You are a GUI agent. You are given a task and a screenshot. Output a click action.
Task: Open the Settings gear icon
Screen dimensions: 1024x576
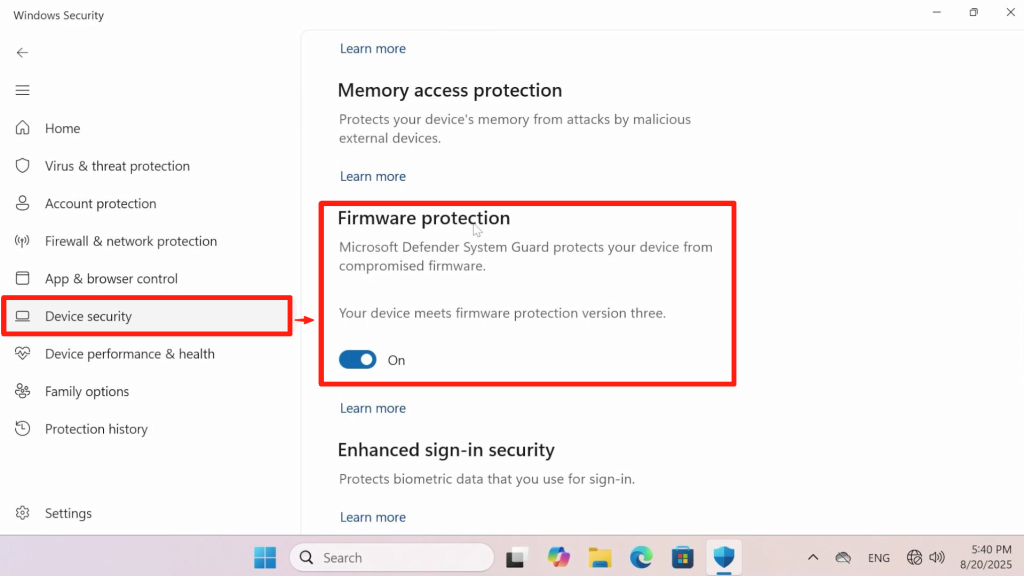coord(22,513)
